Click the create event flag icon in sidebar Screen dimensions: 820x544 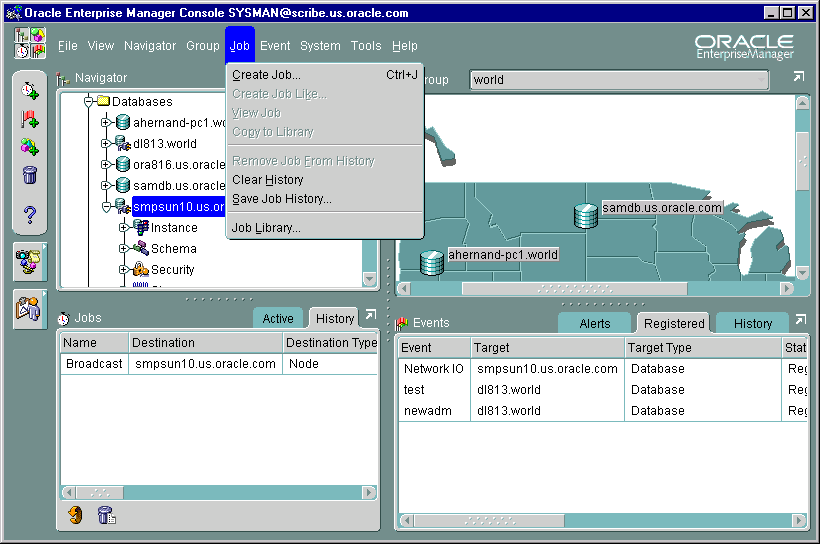[x=30, y=119]
